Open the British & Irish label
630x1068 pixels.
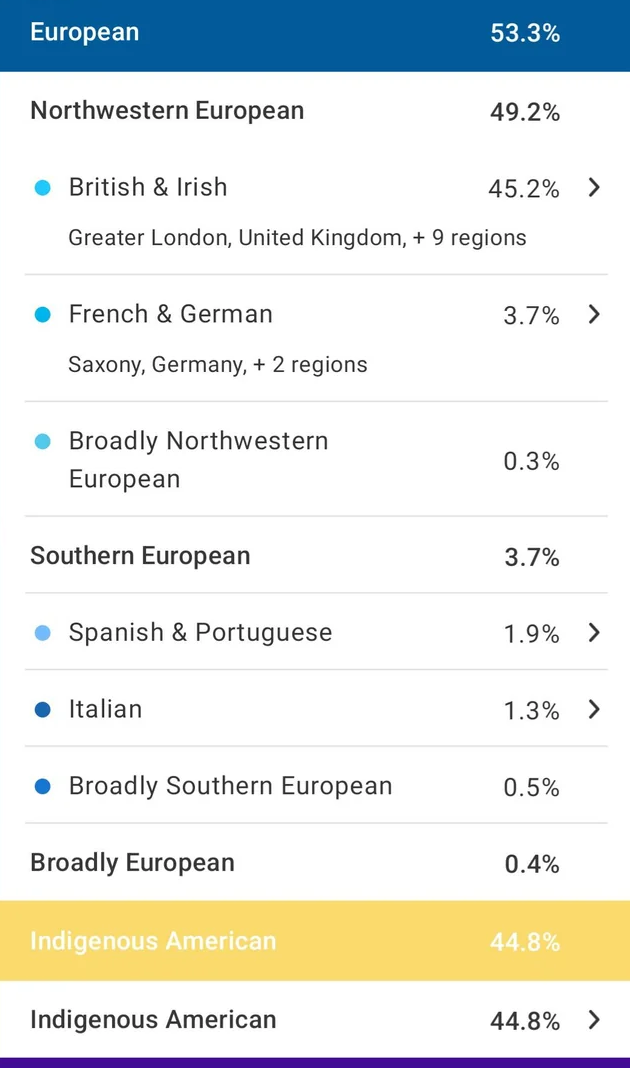[x=148, y=187]
